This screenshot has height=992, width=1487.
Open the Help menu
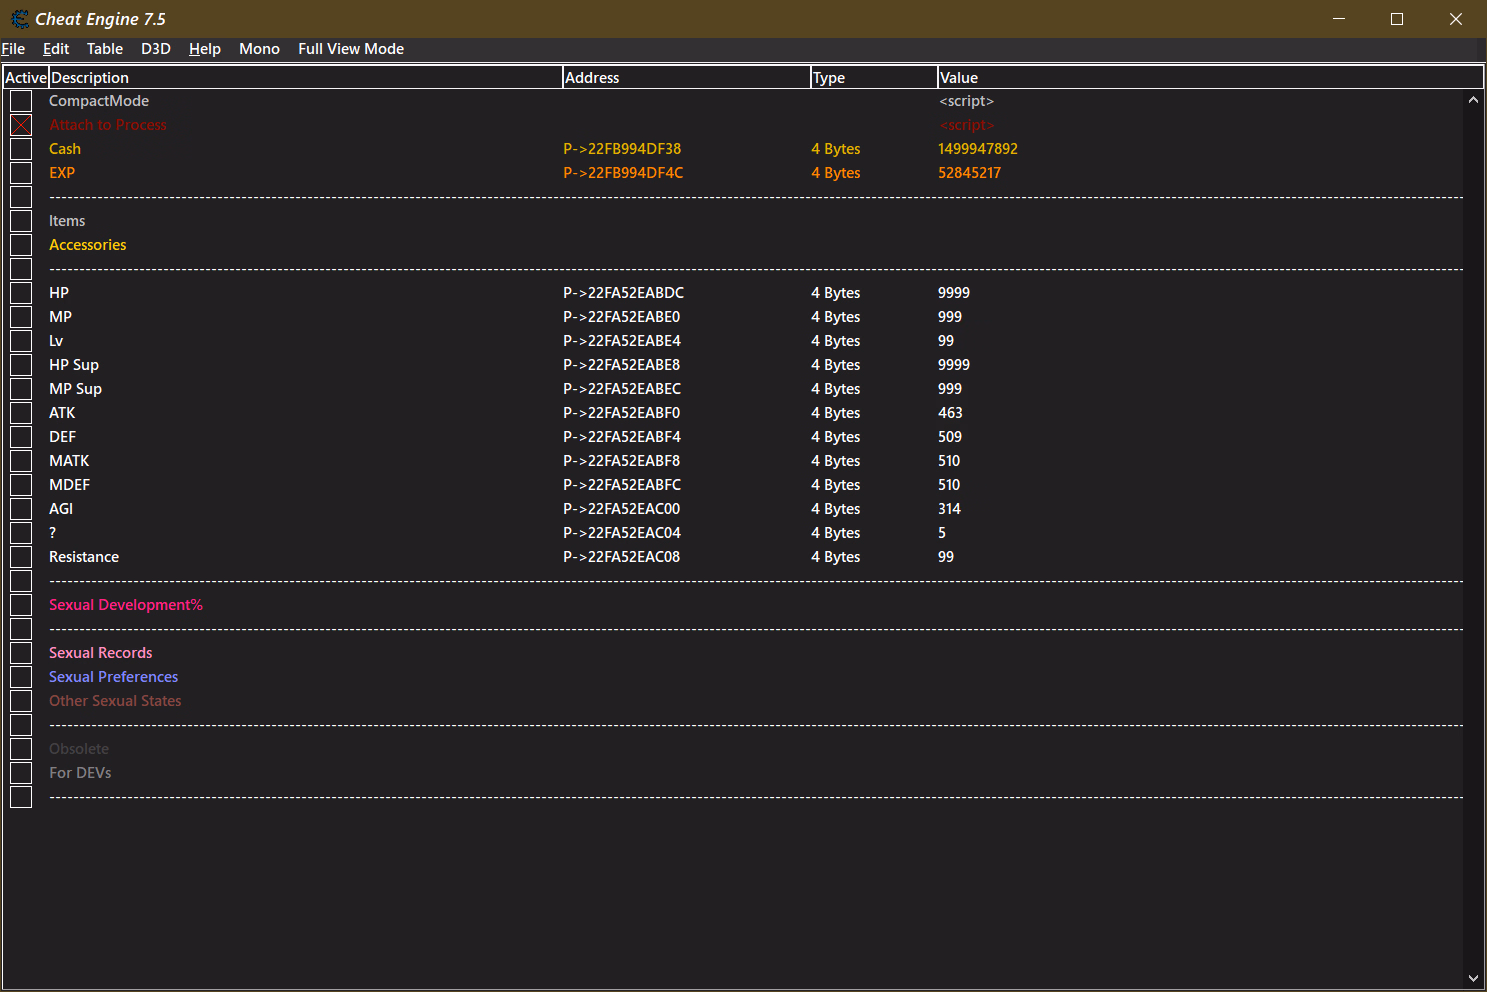205,49
